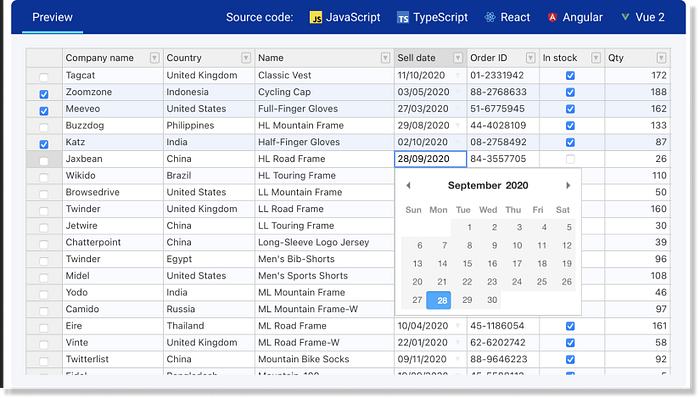Click the Sell date column header
700x398 pixels.
click(x=430, y=58)
